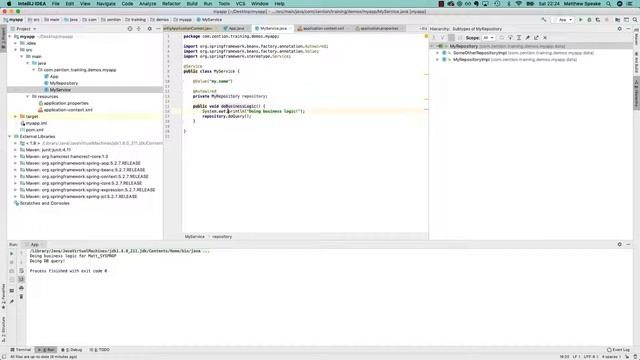This screenshot has height=360, width=640.
Task: Open Hierarchy panel settings gear
Action: tap(620, 29)
